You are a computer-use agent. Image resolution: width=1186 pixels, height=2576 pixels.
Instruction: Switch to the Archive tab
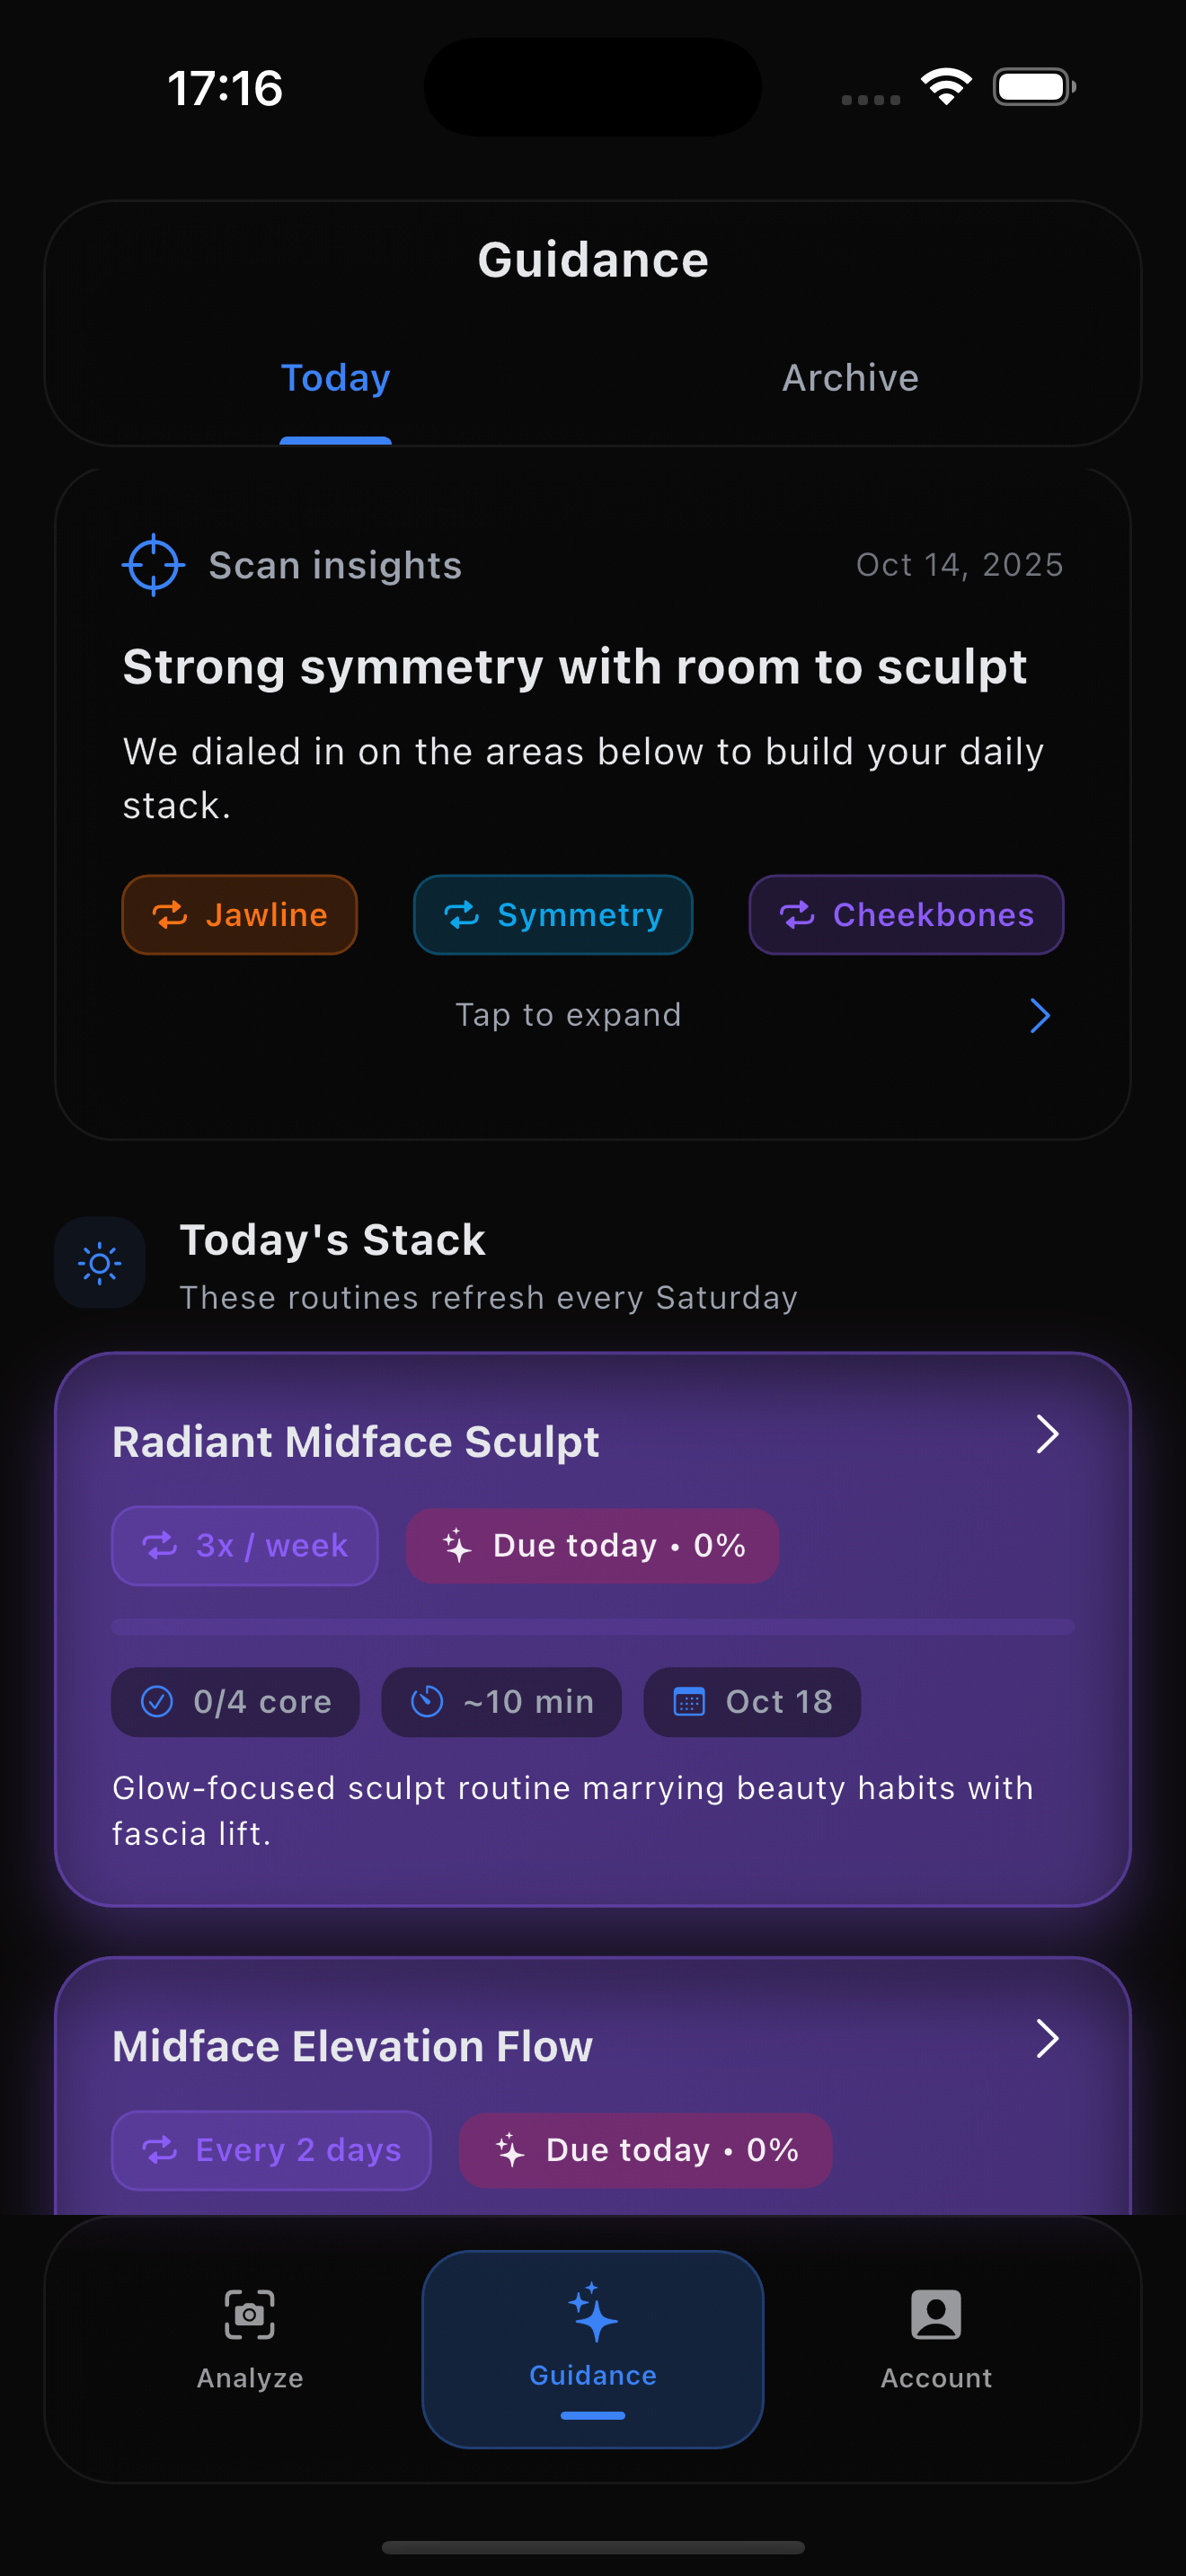[x=849, y=378]
